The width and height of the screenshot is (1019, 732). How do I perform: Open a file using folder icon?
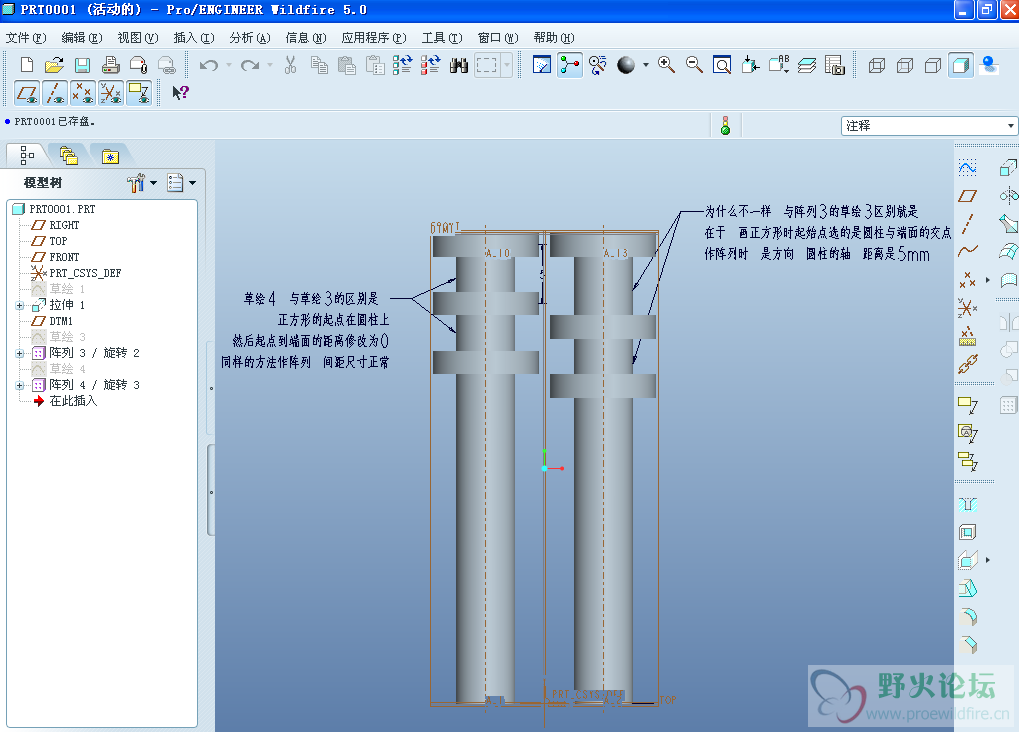55,65
